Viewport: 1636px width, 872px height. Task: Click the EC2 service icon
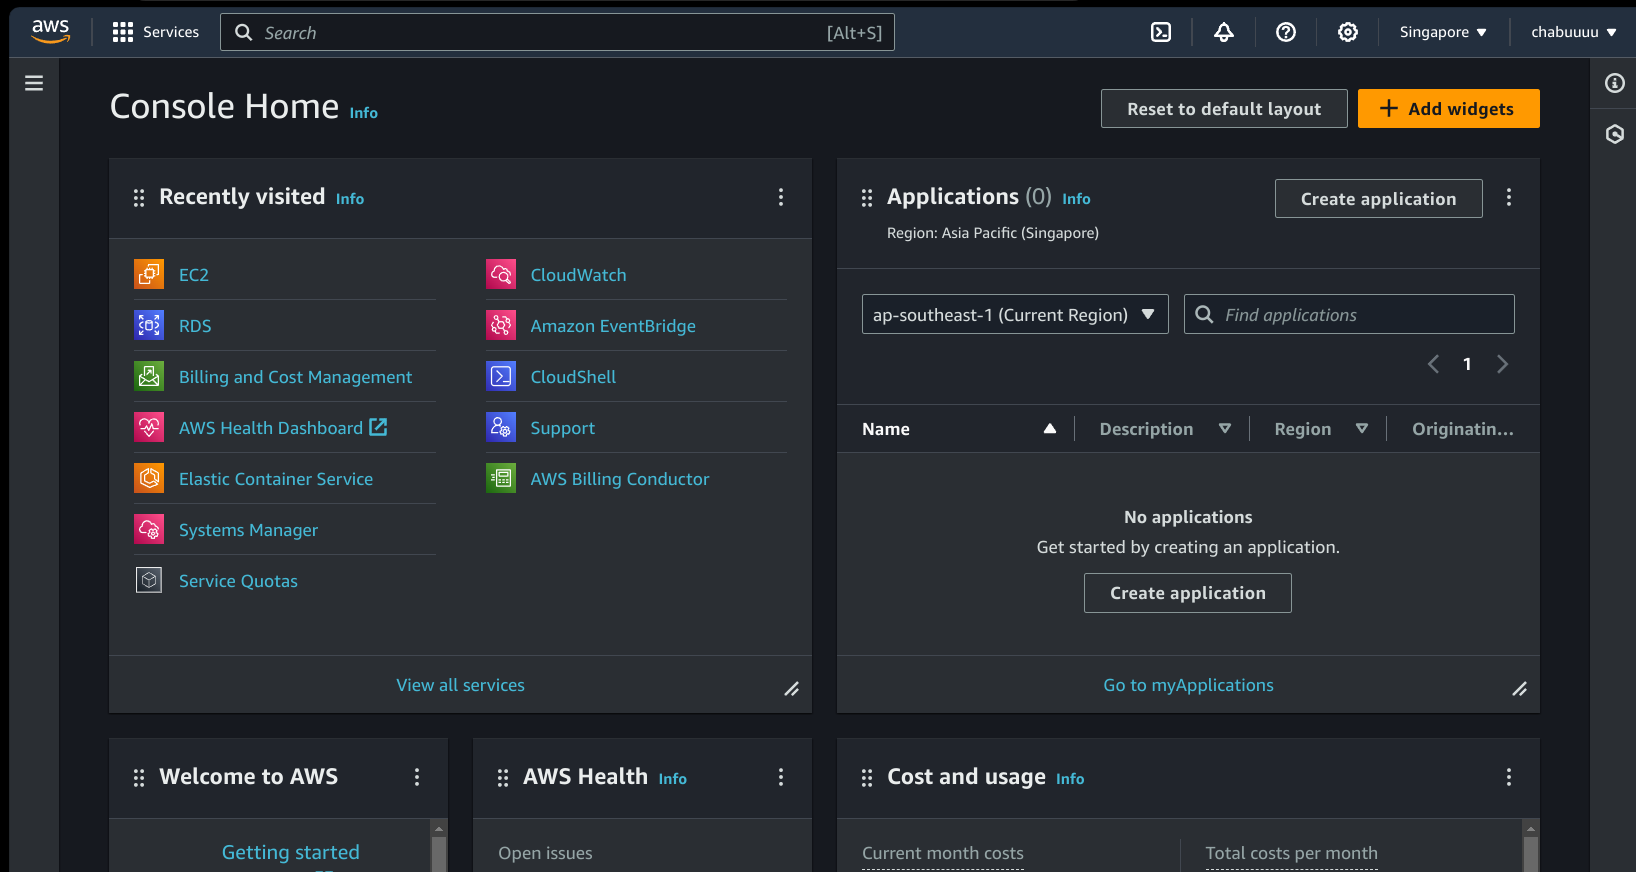point(149,274)
